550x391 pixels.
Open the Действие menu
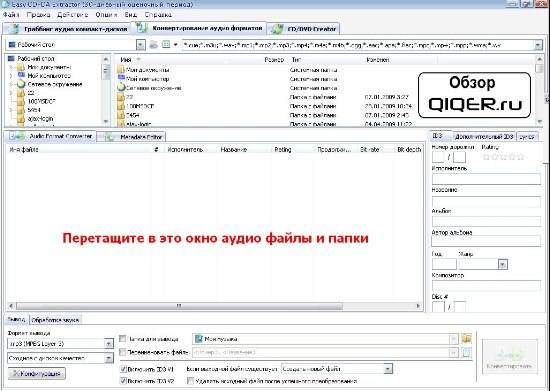[72, 15]
